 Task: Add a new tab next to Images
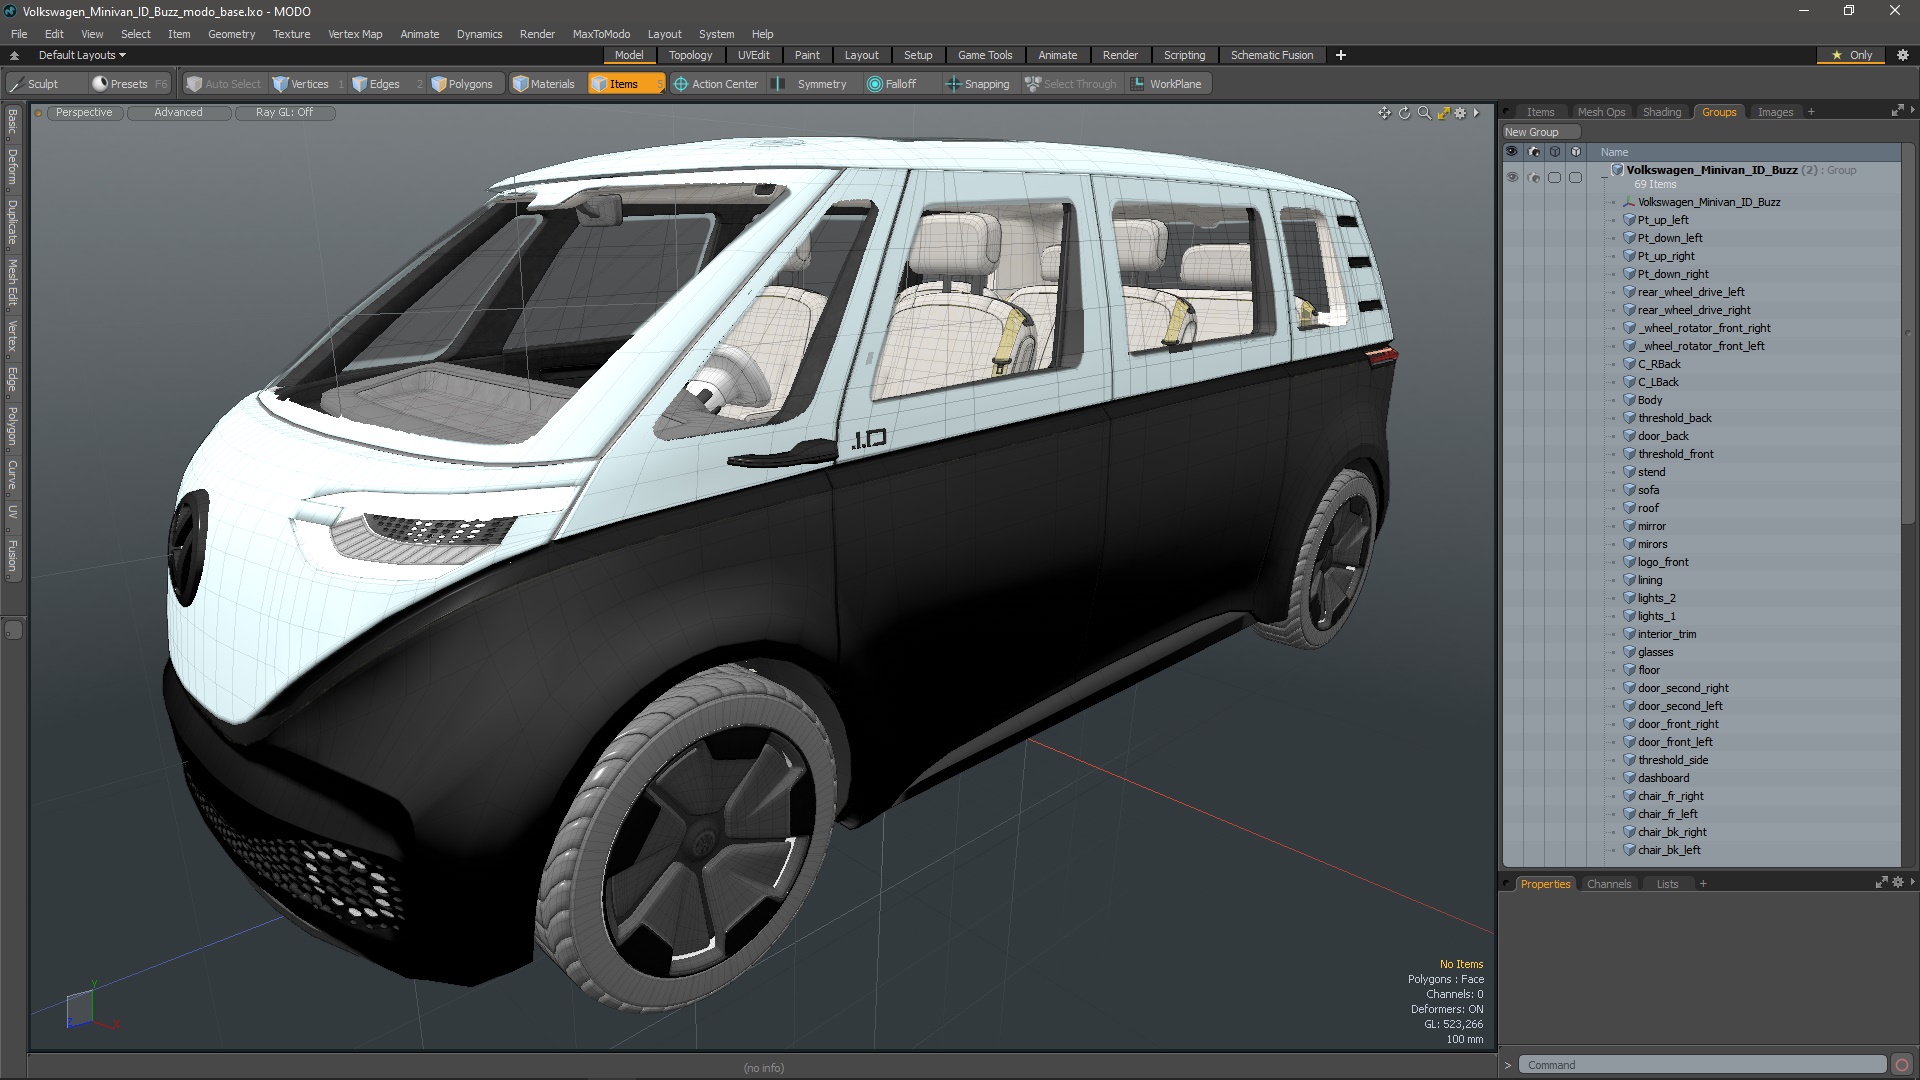(1811, 112)
